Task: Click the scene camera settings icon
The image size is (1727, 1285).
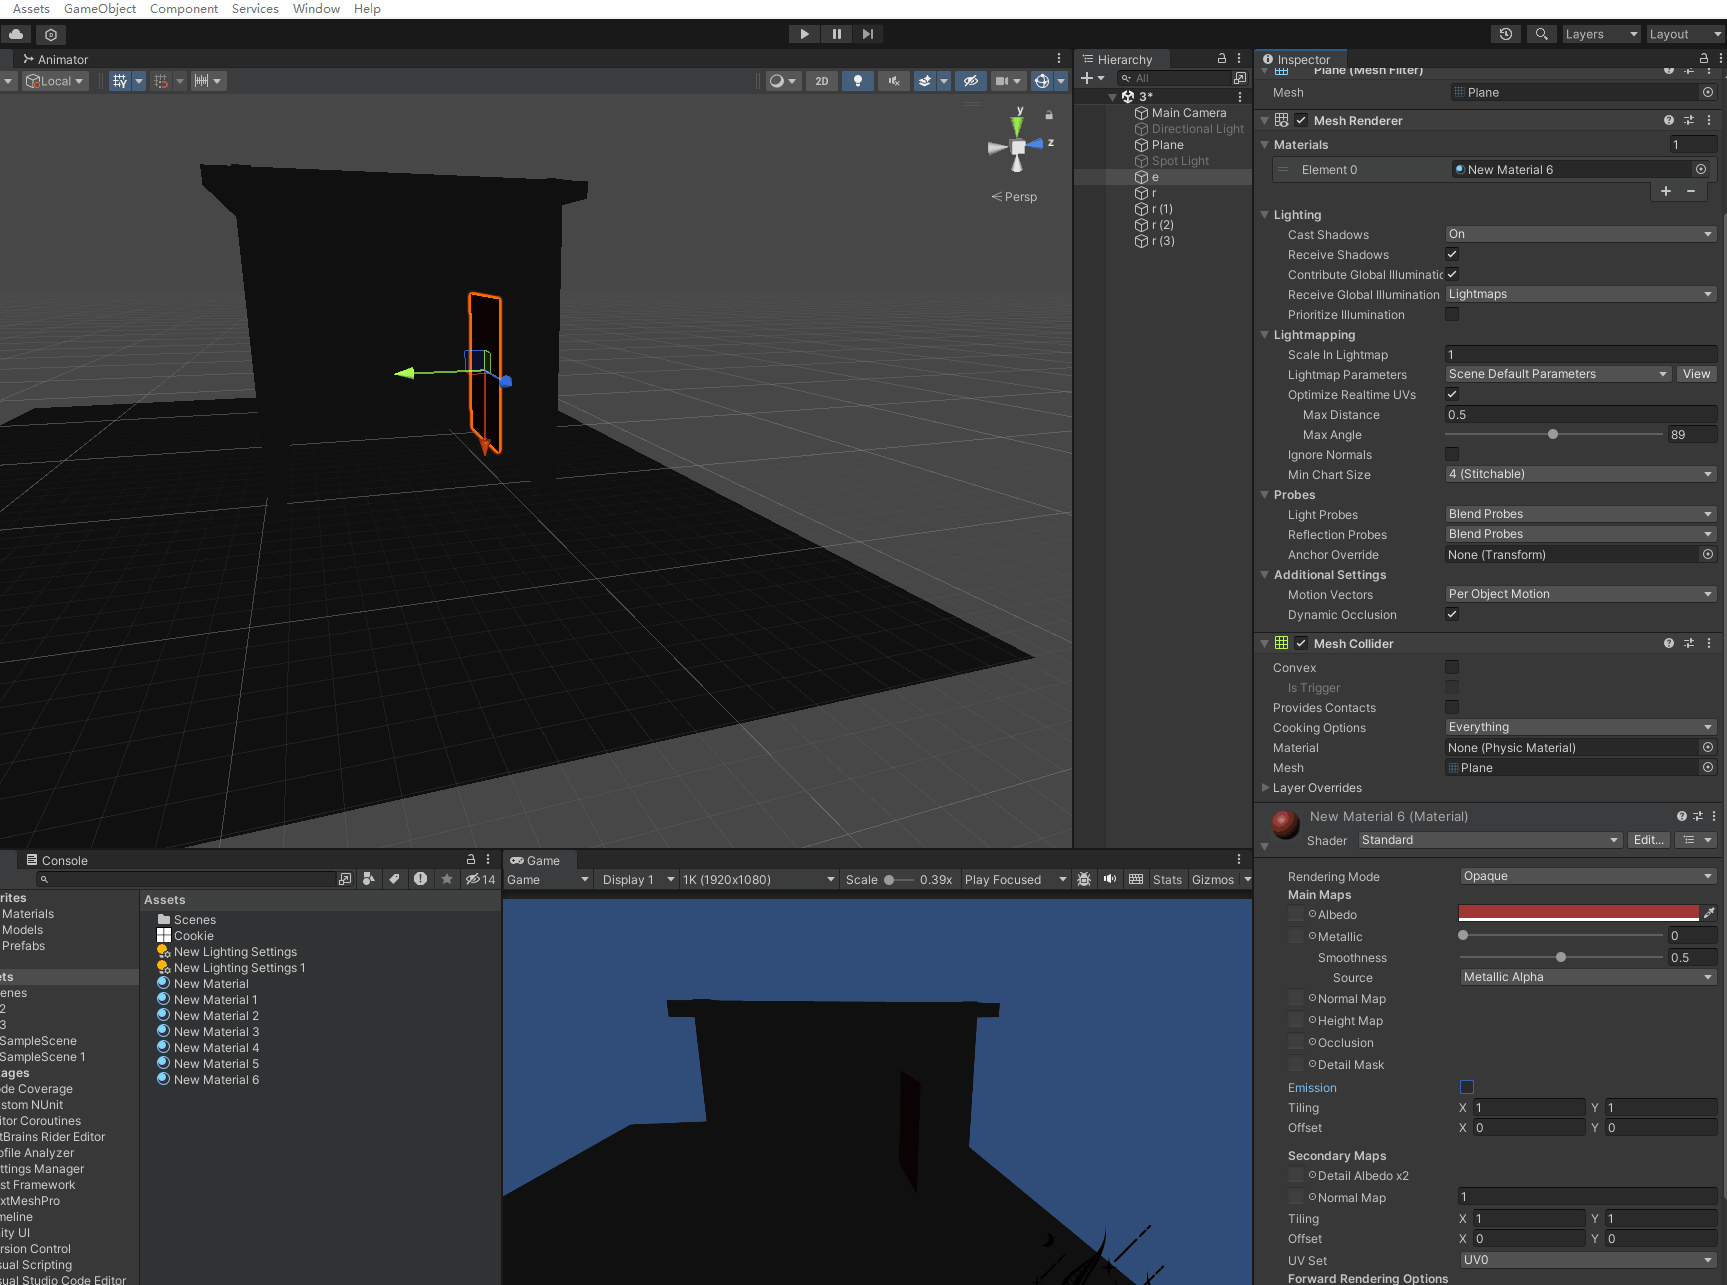Action: (x=1002, y=81)
